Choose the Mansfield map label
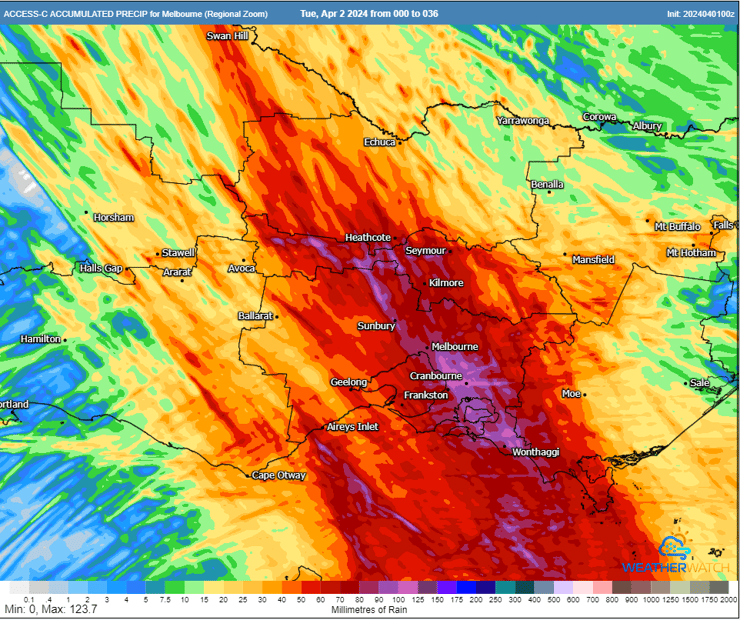Viewport: 740px width, 620px height. click(593, 260)
